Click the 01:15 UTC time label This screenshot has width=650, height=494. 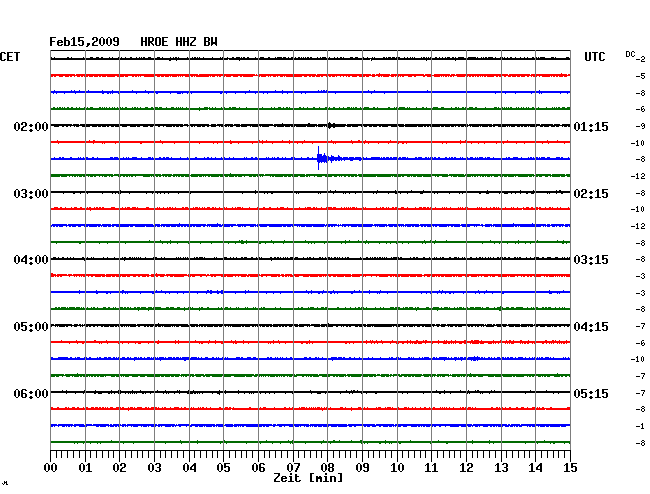point(591,126)
